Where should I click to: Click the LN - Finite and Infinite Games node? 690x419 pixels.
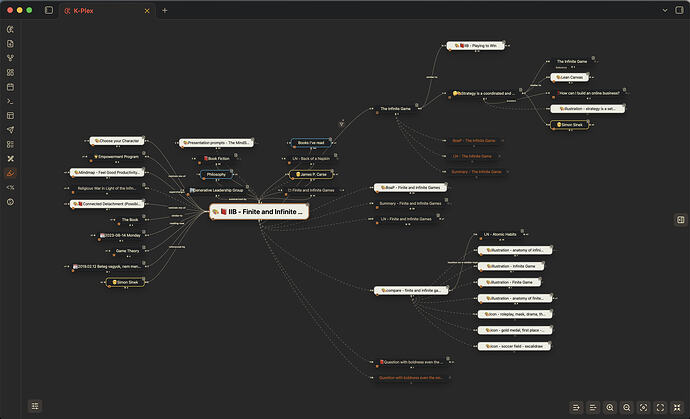coord(406,219)
